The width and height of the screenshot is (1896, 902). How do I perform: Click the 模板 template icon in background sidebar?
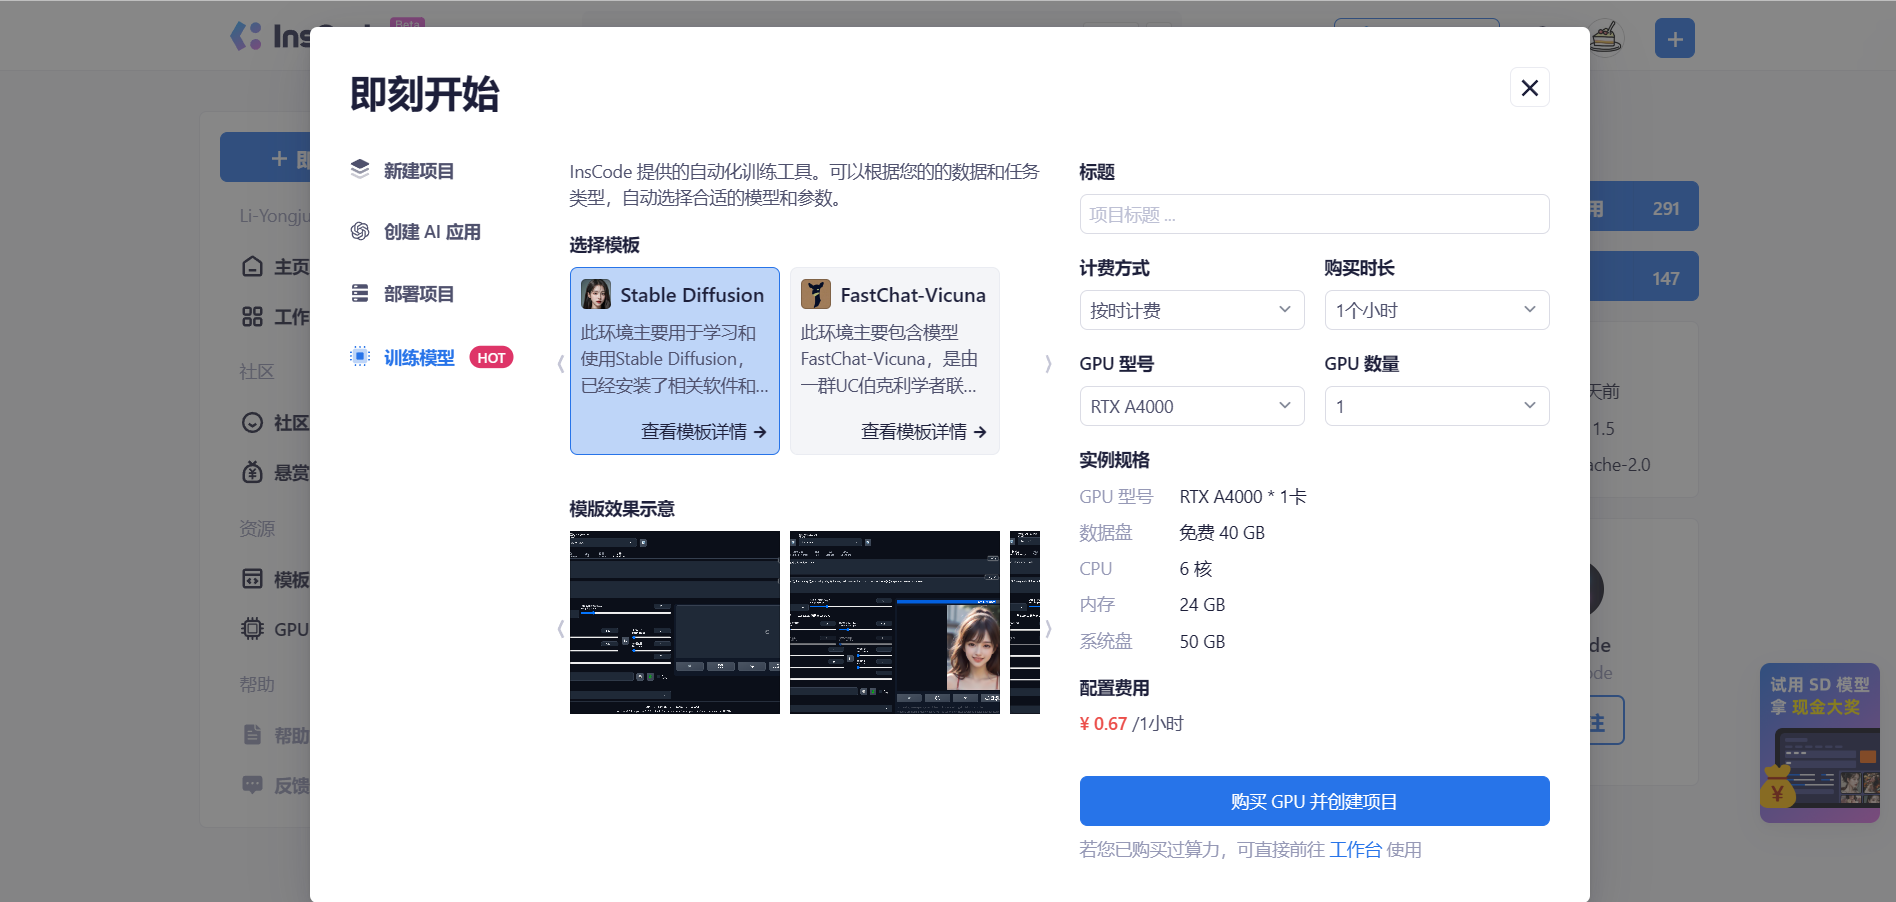[x=252, y=579]
